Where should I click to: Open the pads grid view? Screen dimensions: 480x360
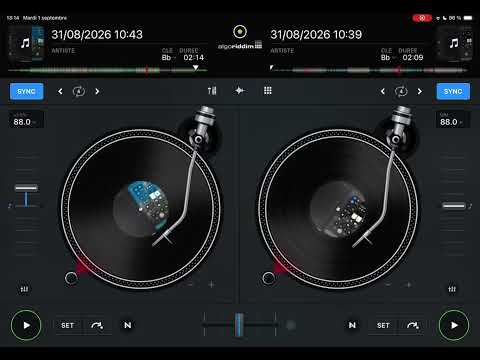[268, 91]
